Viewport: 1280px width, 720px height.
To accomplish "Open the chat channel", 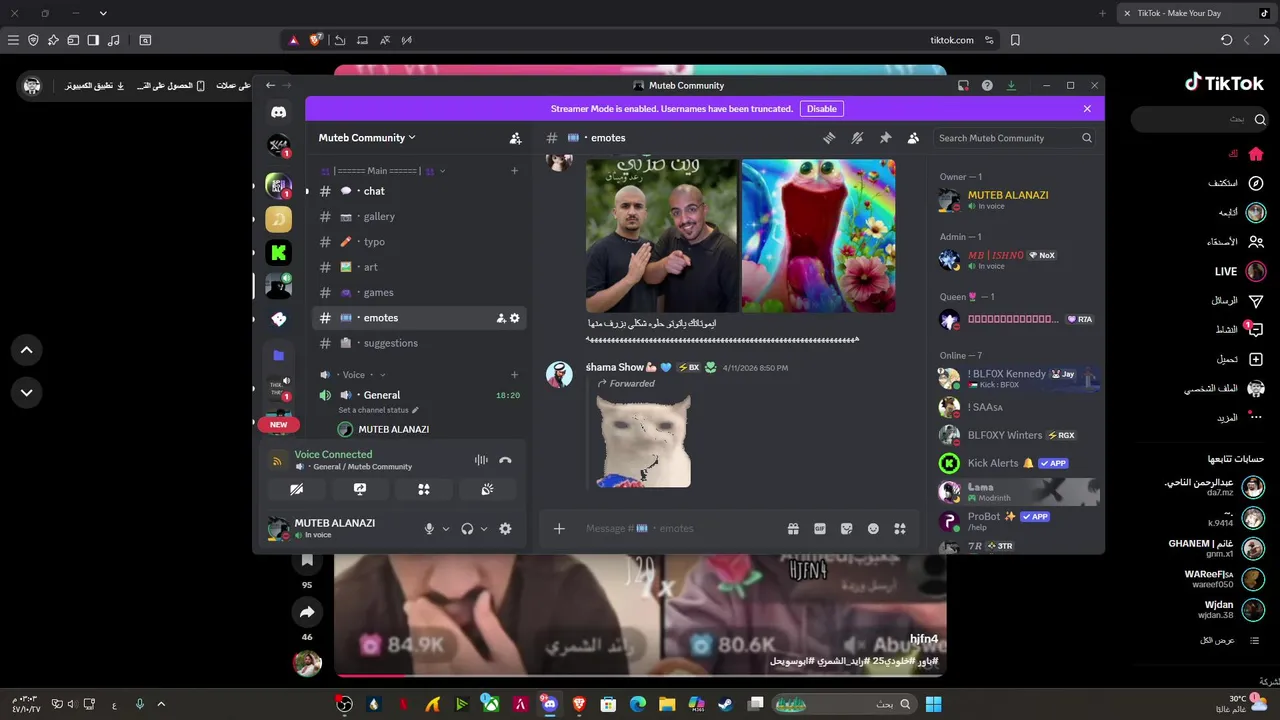I will (x=419, y=191).
